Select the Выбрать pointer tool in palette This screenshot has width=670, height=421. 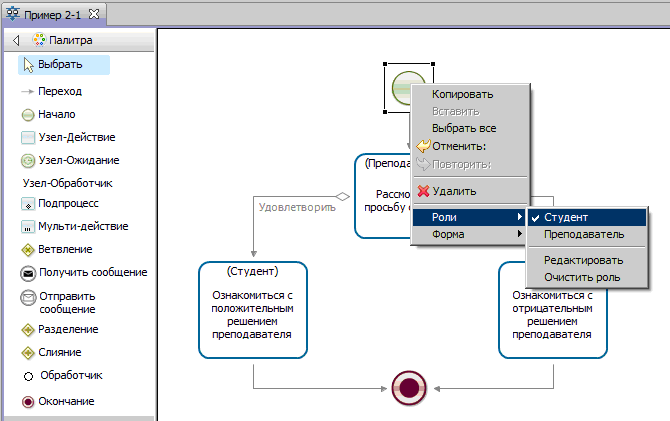(x=60, y=65)
